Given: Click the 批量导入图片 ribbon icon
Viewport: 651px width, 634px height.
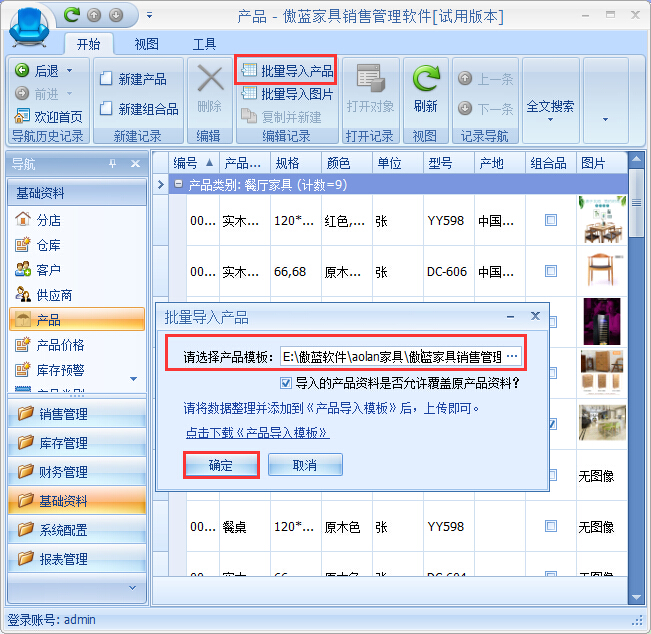Looking at the screenshot, I should point(249,94).
